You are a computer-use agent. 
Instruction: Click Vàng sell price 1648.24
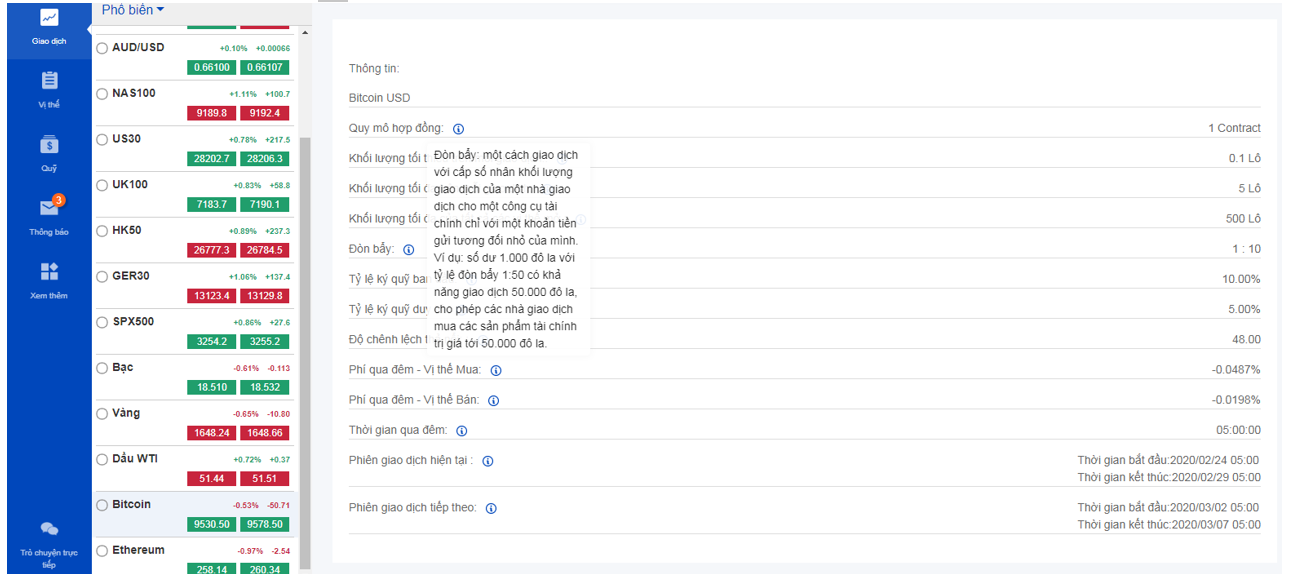point(211,433)
